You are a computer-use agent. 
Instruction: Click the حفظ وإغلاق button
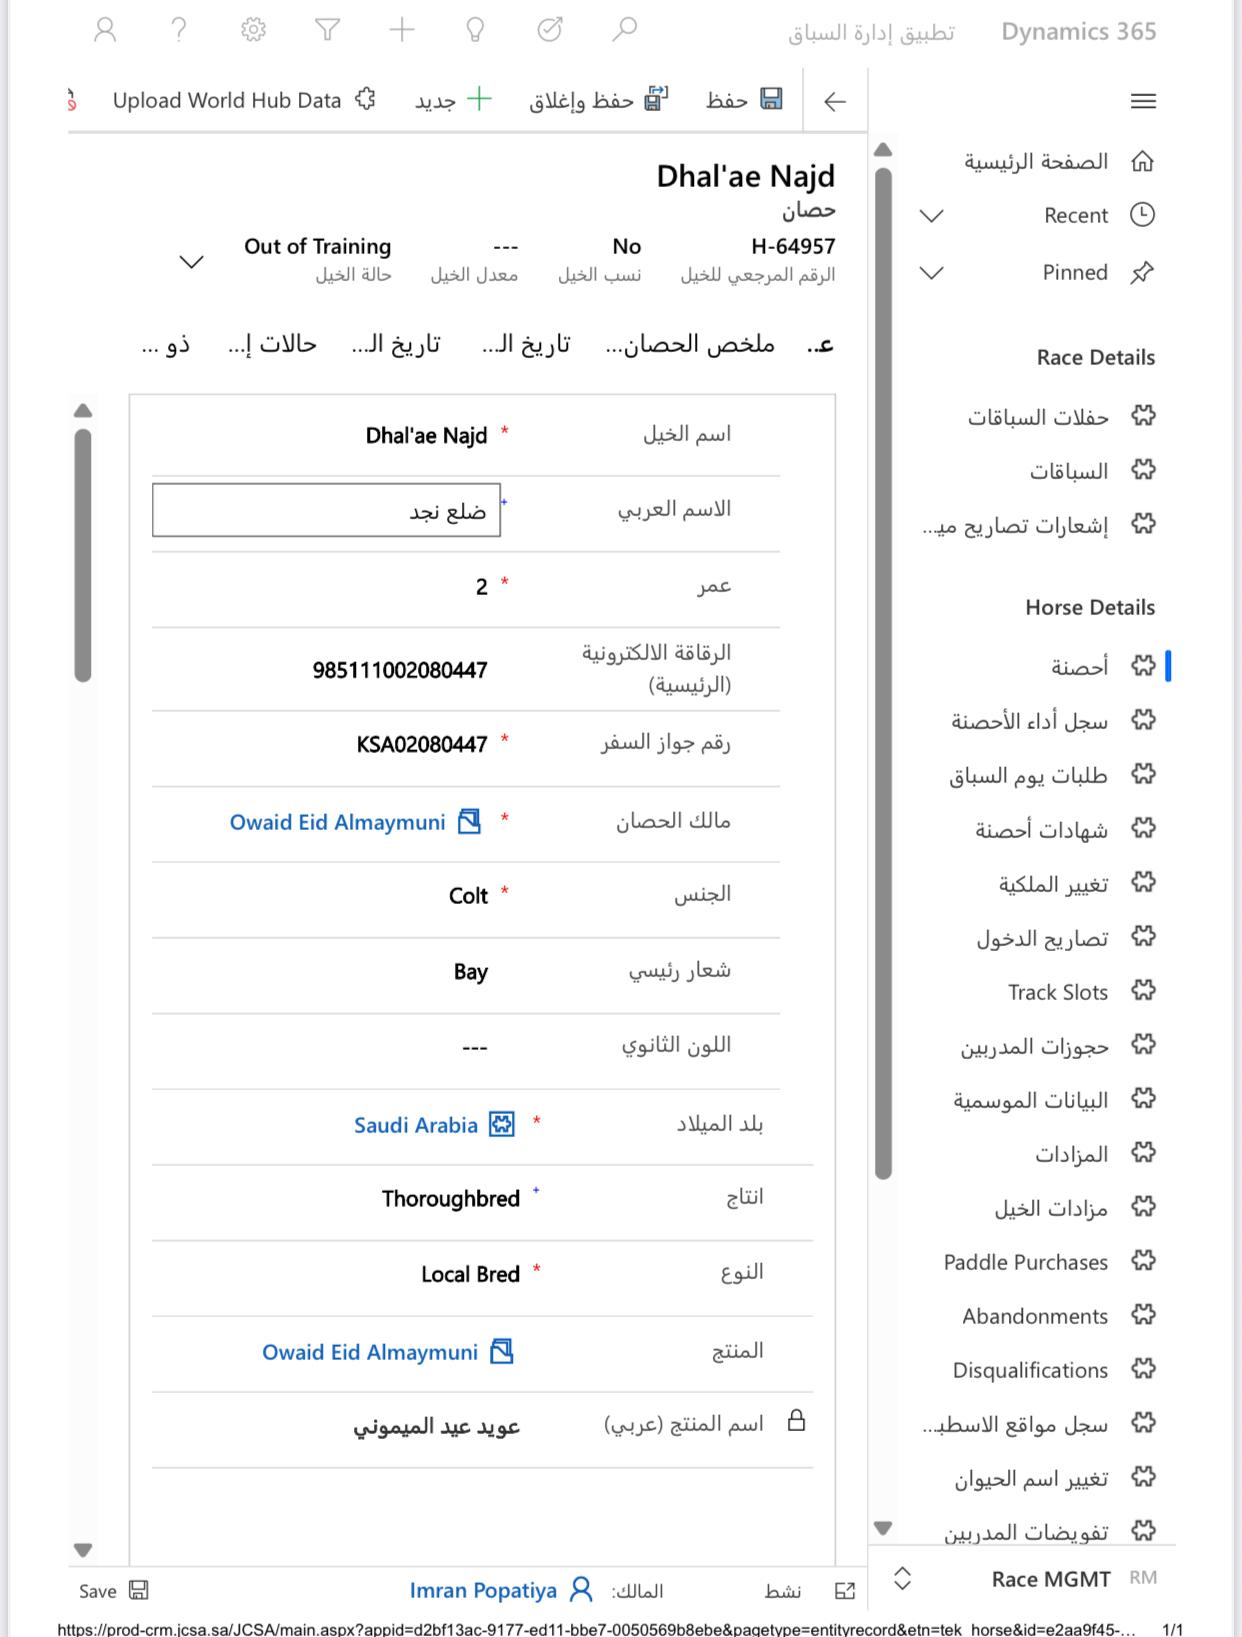click(x=598, y=100)
